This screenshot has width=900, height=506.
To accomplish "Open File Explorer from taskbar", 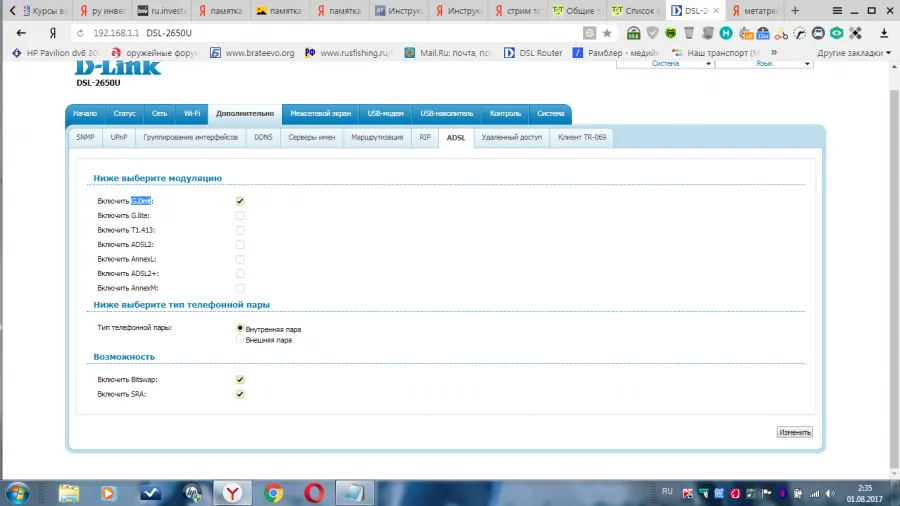I will [x=69, y=493].
